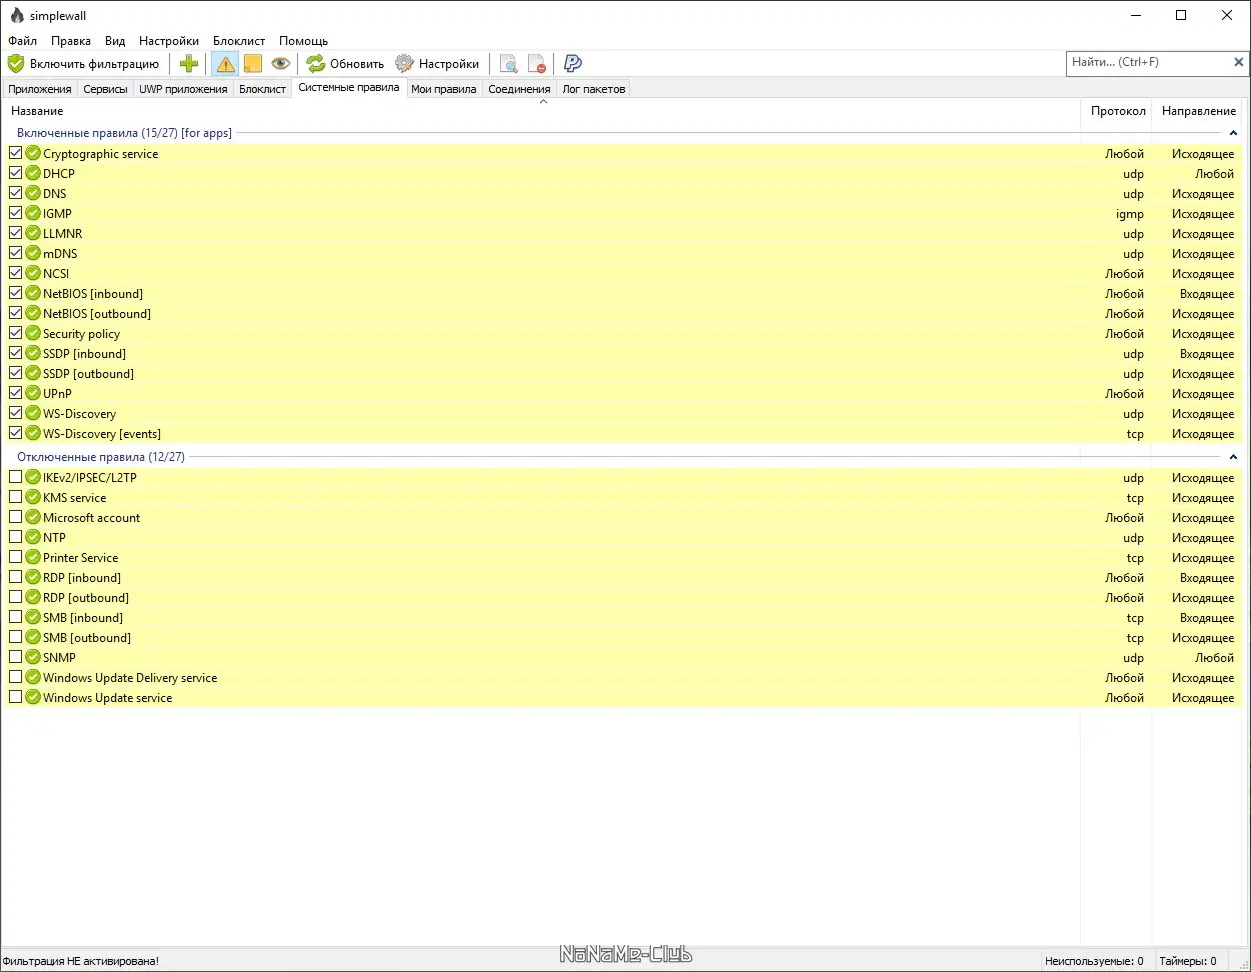The height and width of the screenshot is (972, 1251).
Task: Click Таймеры: 0 in status bar
Action: (x=1188, y=961)
